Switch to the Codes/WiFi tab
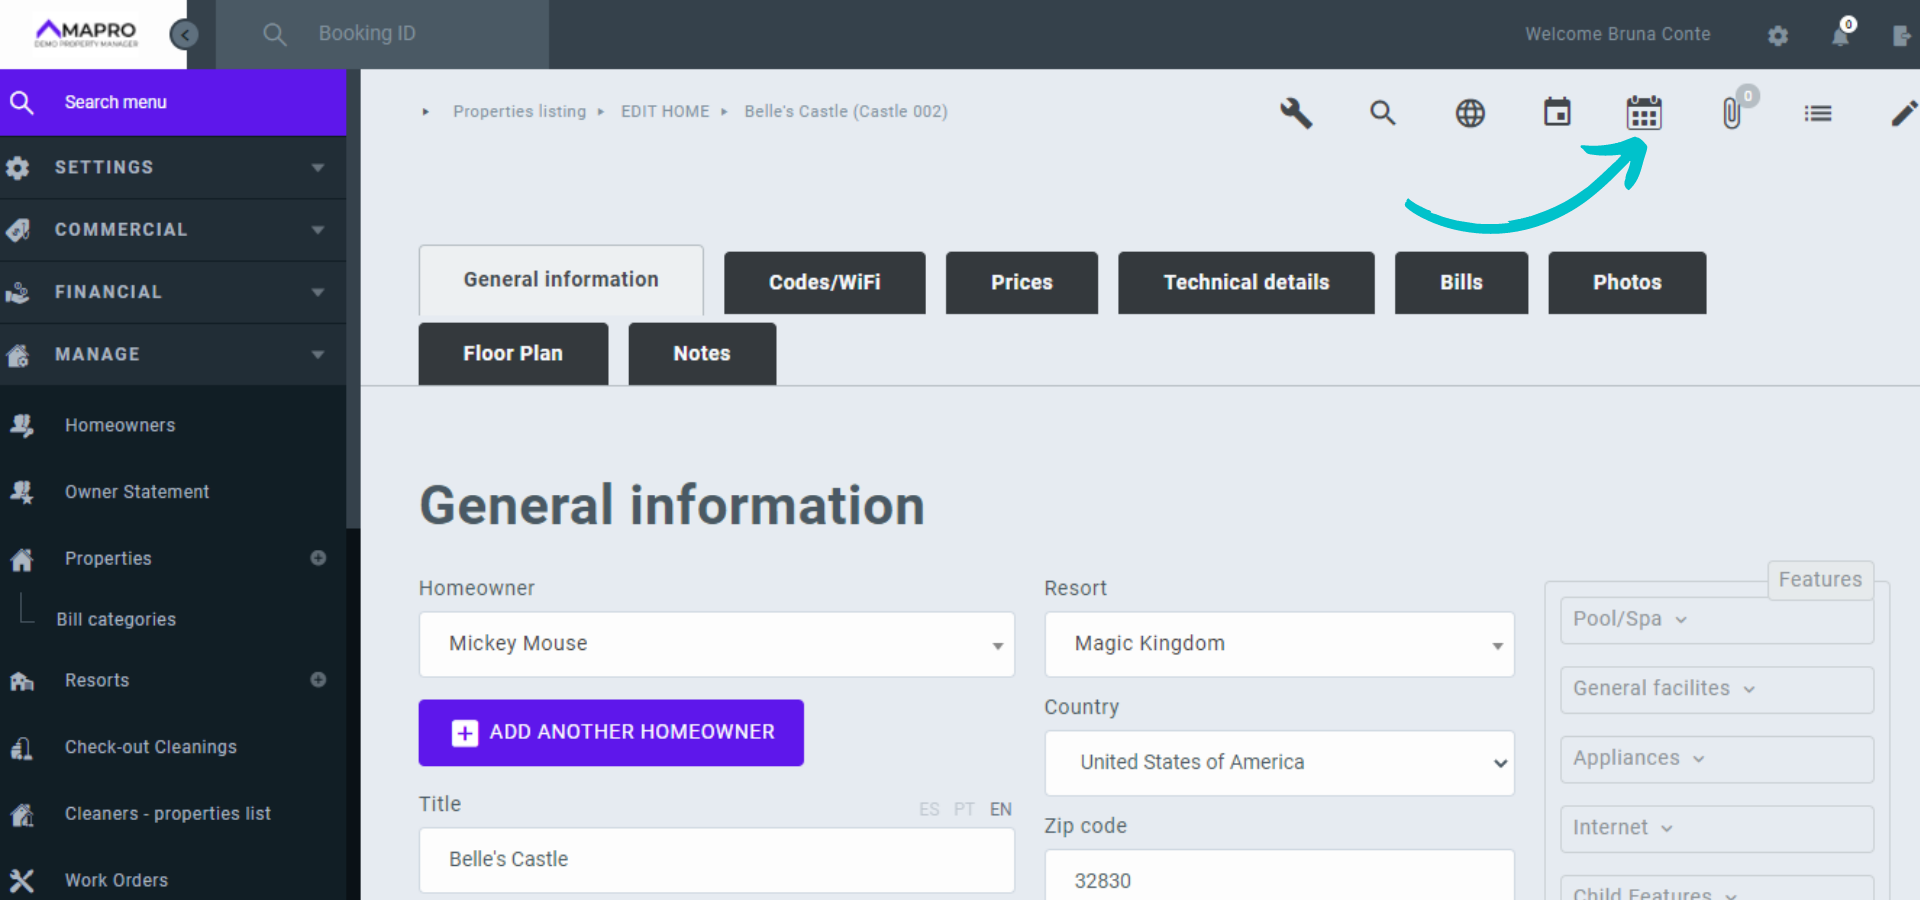Viewport: 1920px width, 900px height. 824,283
